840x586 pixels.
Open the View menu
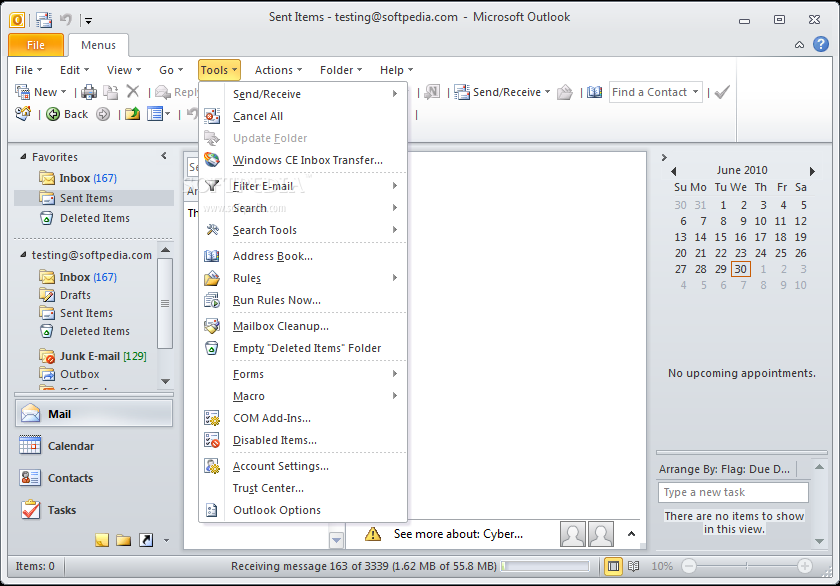tap(124, 70)
